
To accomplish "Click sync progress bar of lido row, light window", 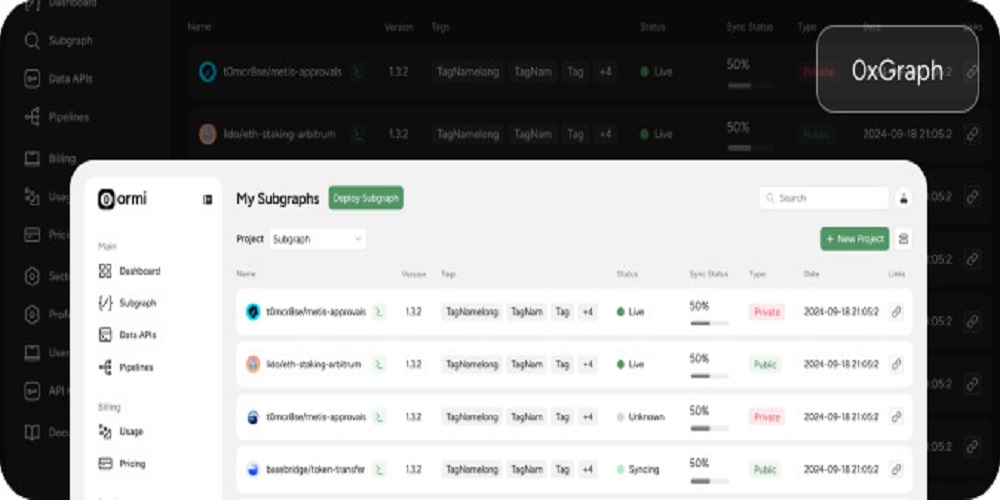I will pos(709,376).
